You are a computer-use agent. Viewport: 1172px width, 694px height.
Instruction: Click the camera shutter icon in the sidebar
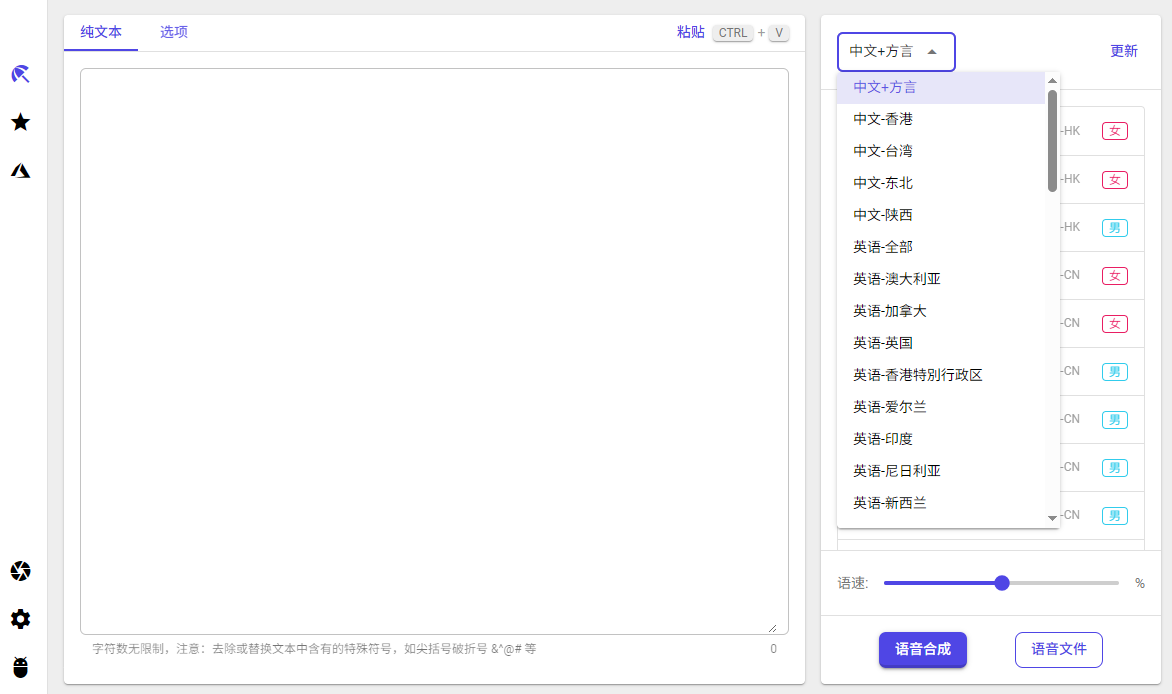(x=20, y=571)
